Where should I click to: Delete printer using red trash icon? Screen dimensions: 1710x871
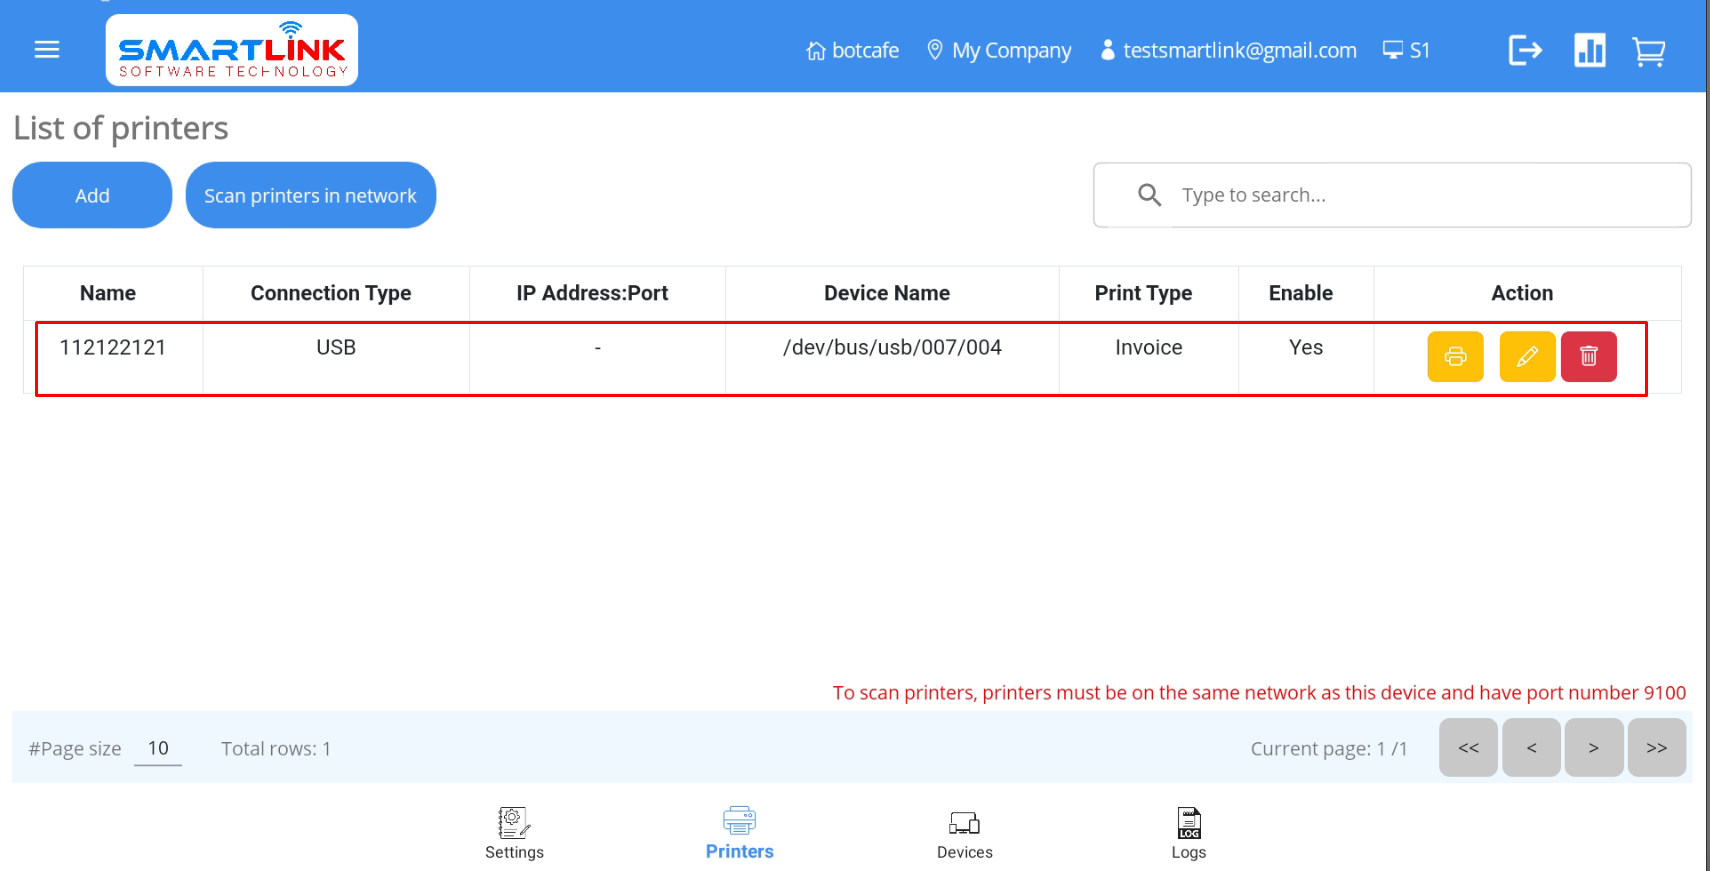(x=1588, y=357)
